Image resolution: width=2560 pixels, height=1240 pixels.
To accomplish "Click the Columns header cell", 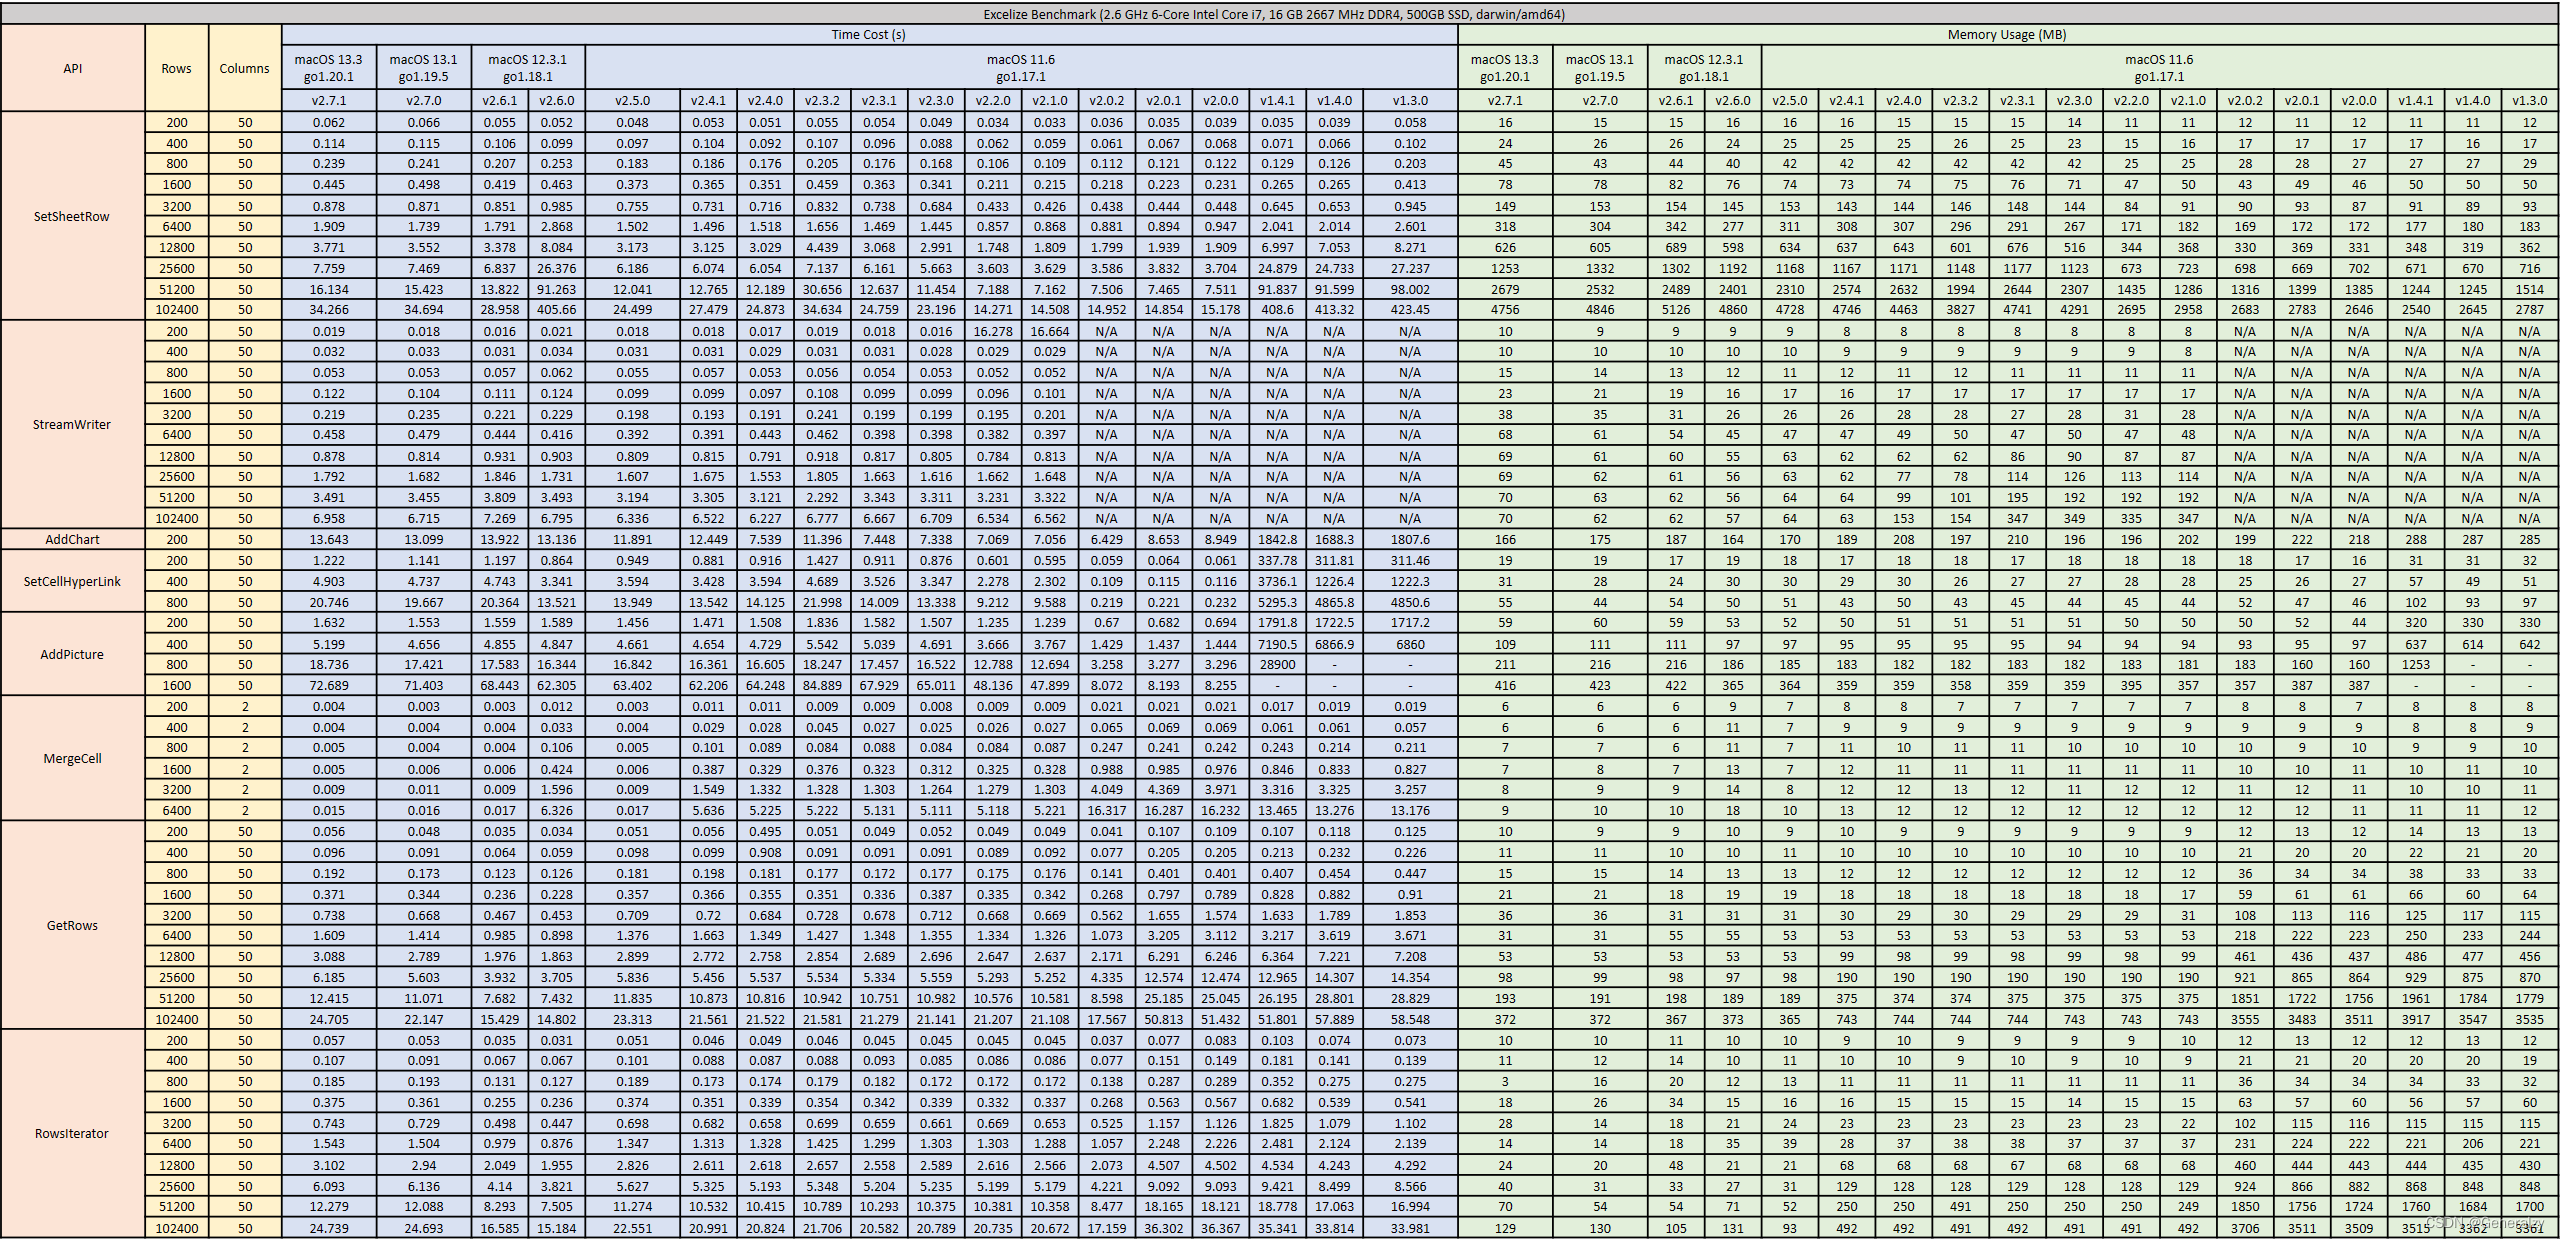I will pyautogui.click(x=244, y=69).
